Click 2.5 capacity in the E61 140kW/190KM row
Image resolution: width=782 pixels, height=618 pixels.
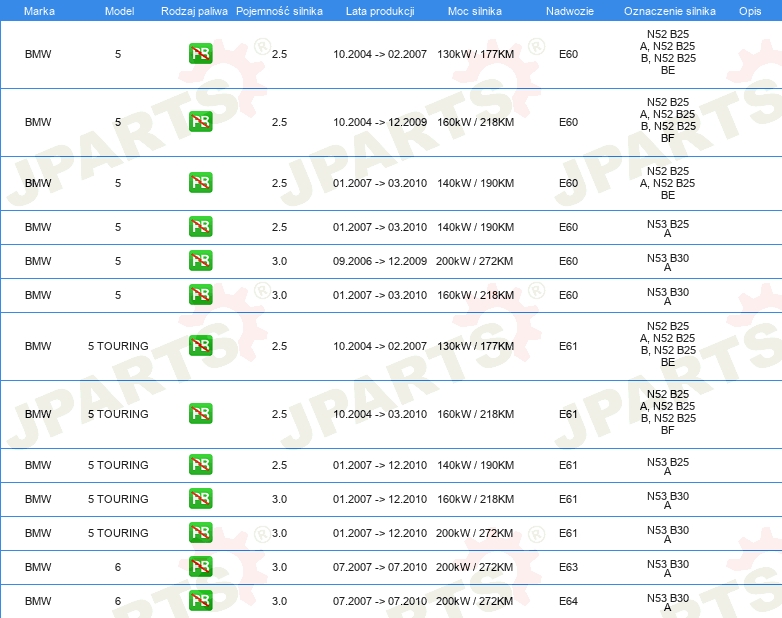coord(279,465)
